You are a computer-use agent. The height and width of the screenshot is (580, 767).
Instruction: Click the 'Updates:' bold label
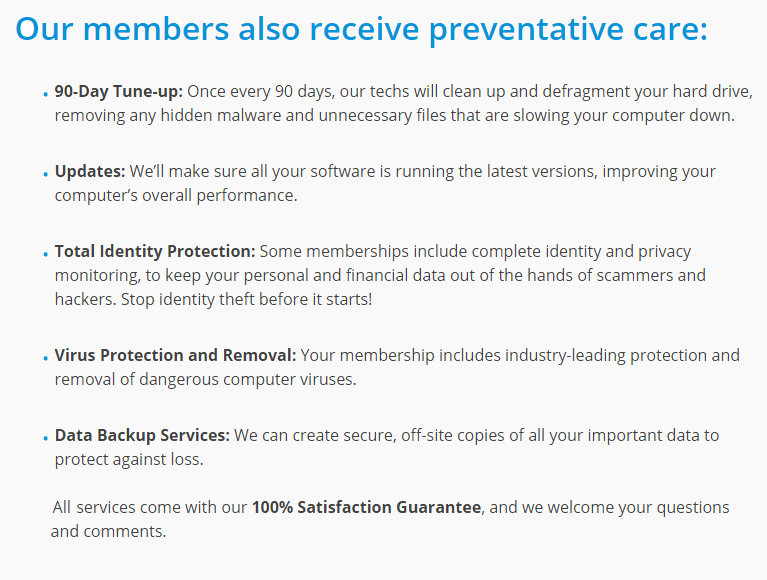click(x=90, y=172)
